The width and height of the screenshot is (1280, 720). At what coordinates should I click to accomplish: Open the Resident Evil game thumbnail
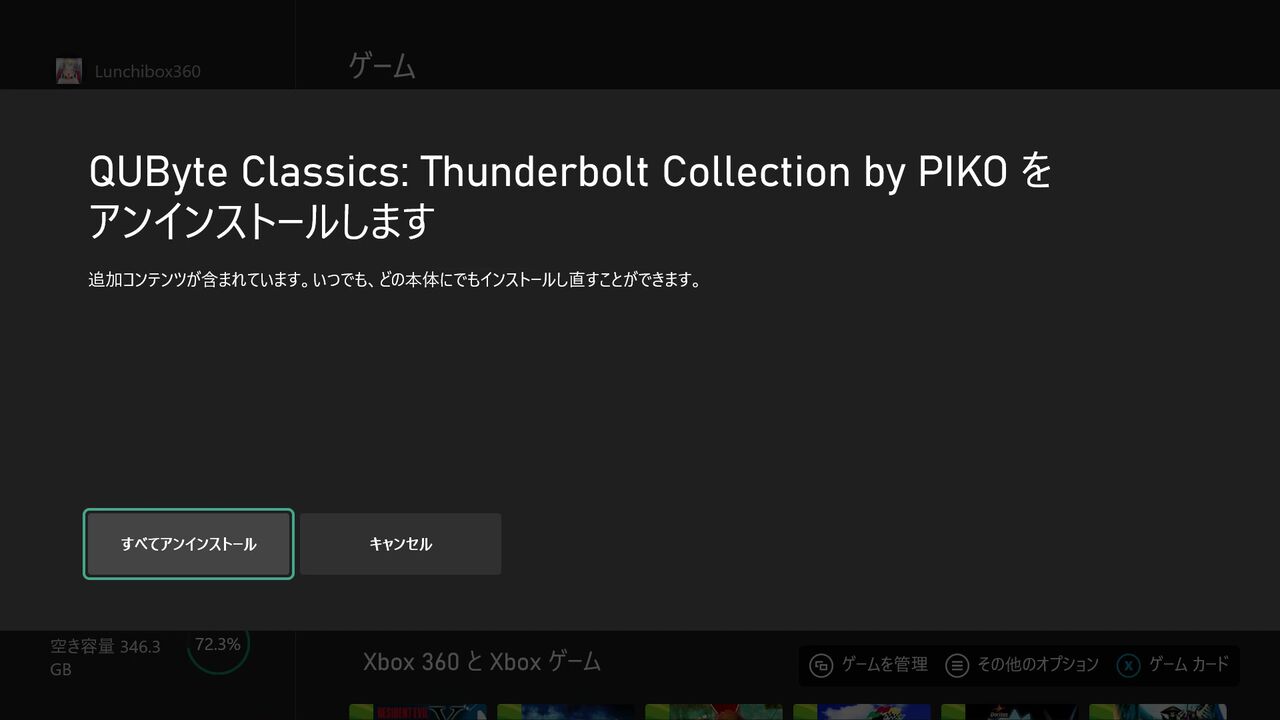(418, 712)
